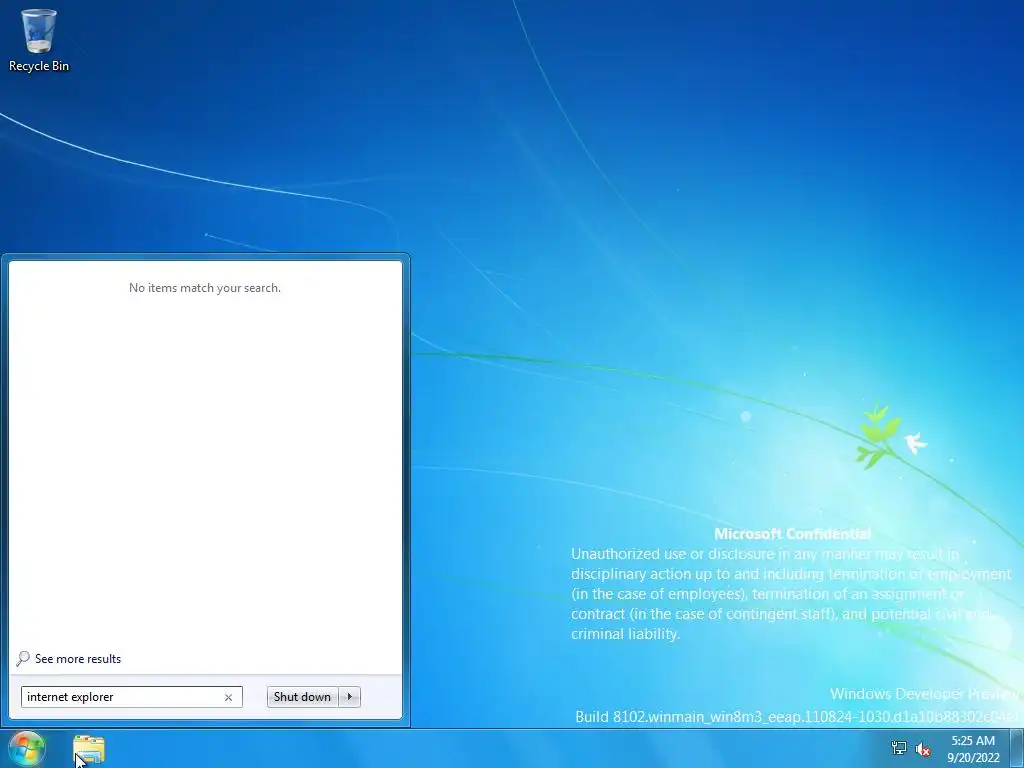This screenshot has width=1024, height=768.
Task: Click the network status tray icon
Action: [x=899, y=748]
